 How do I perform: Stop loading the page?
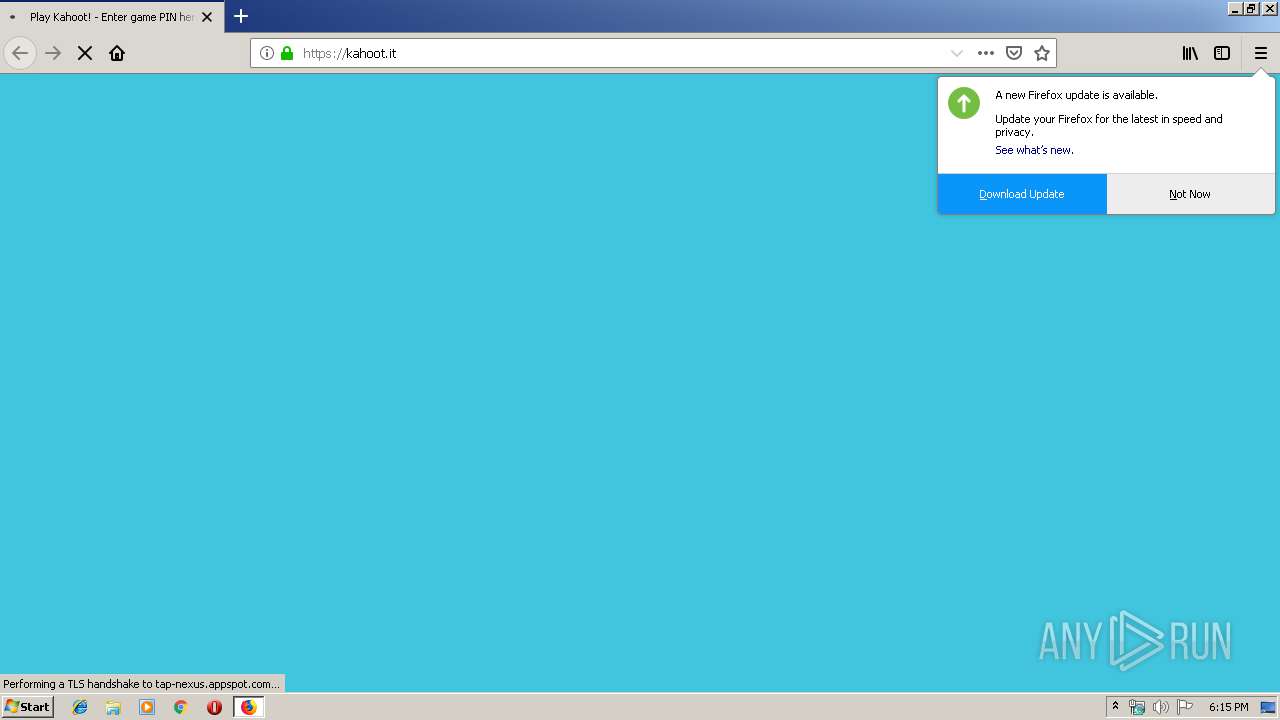click(x=85, y=53)
